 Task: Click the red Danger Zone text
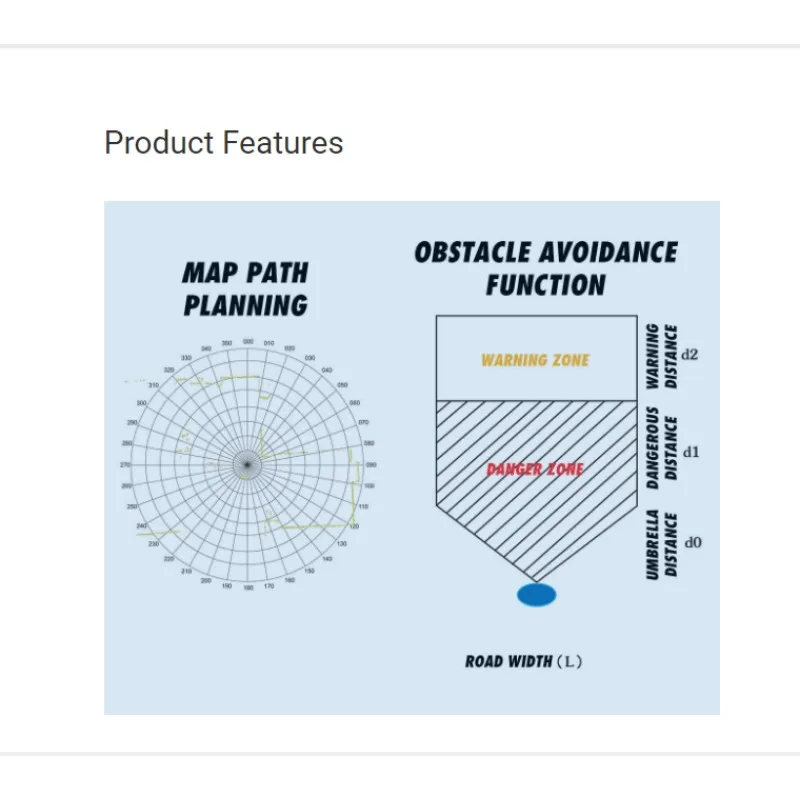(x=535, y=469)
